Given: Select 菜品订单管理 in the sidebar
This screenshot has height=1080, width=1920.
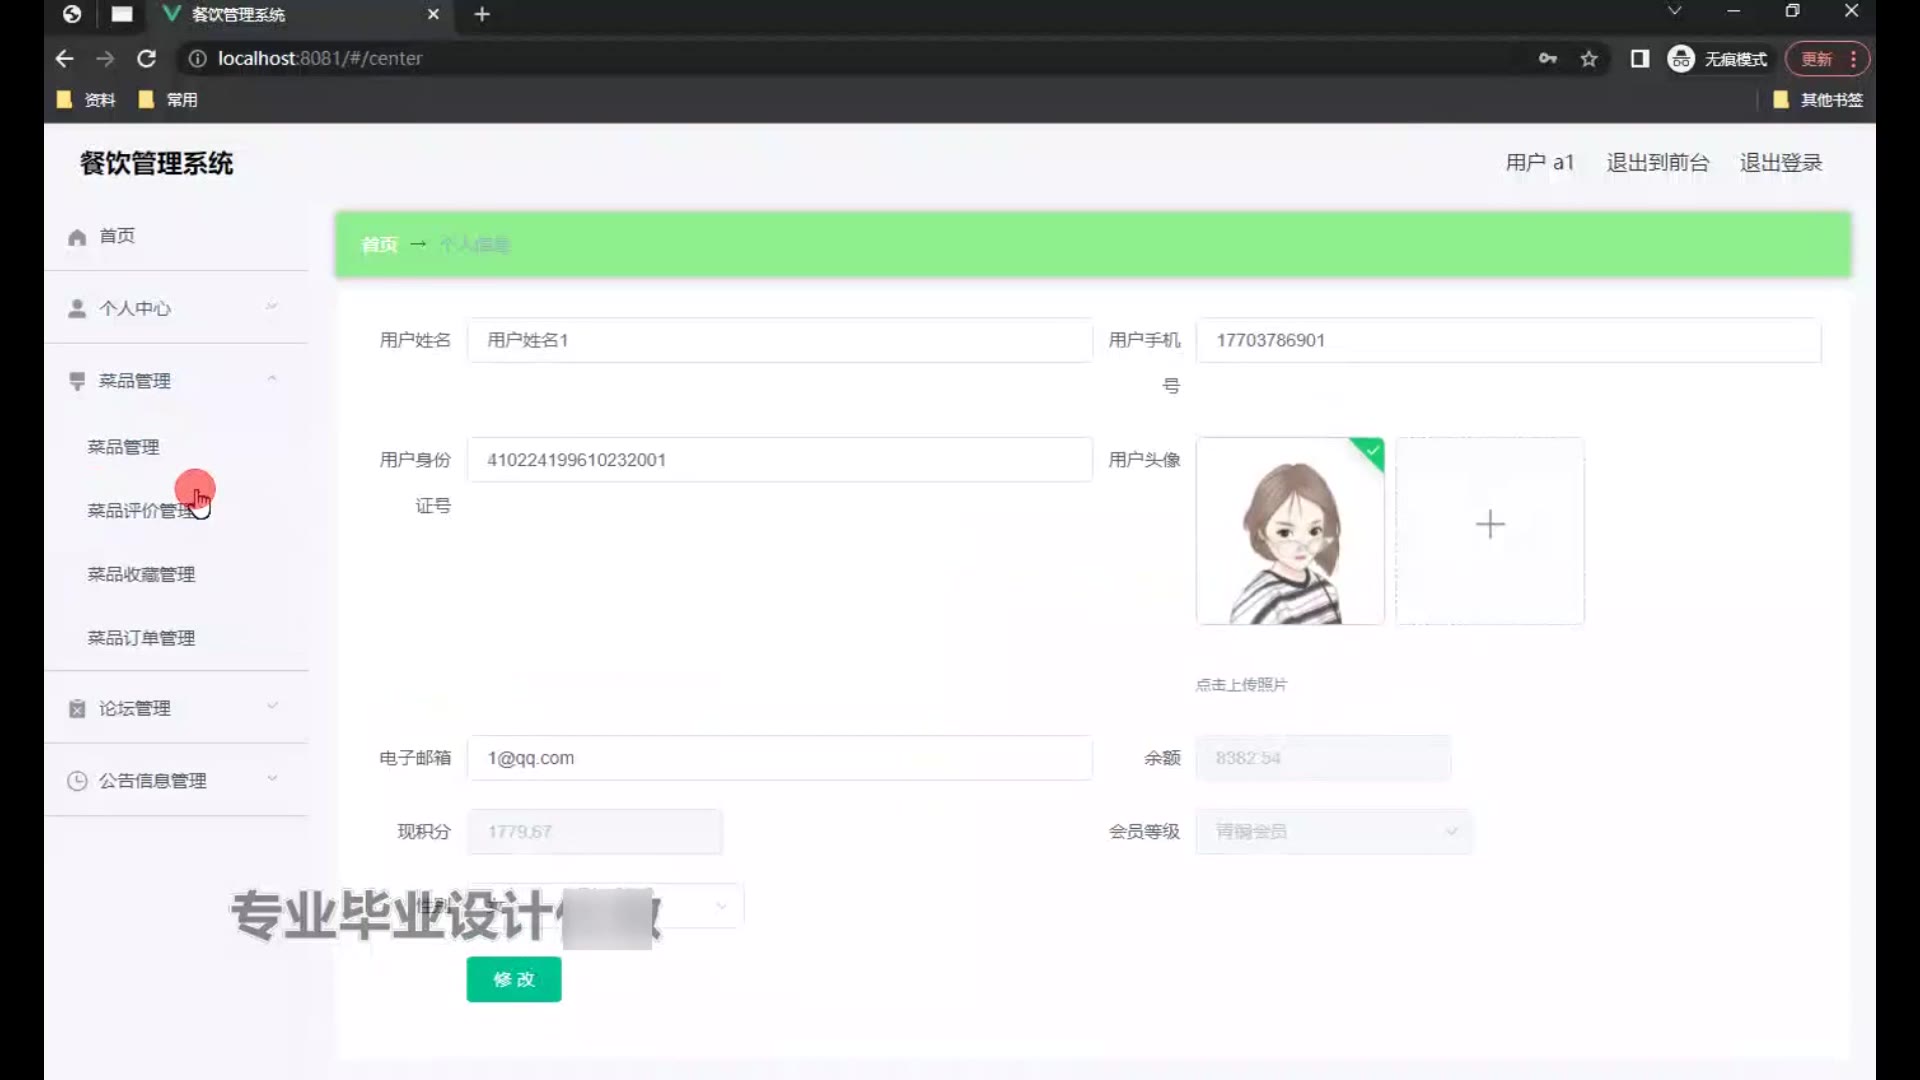Looking at the screenshot, I should (x=141, y=638).
